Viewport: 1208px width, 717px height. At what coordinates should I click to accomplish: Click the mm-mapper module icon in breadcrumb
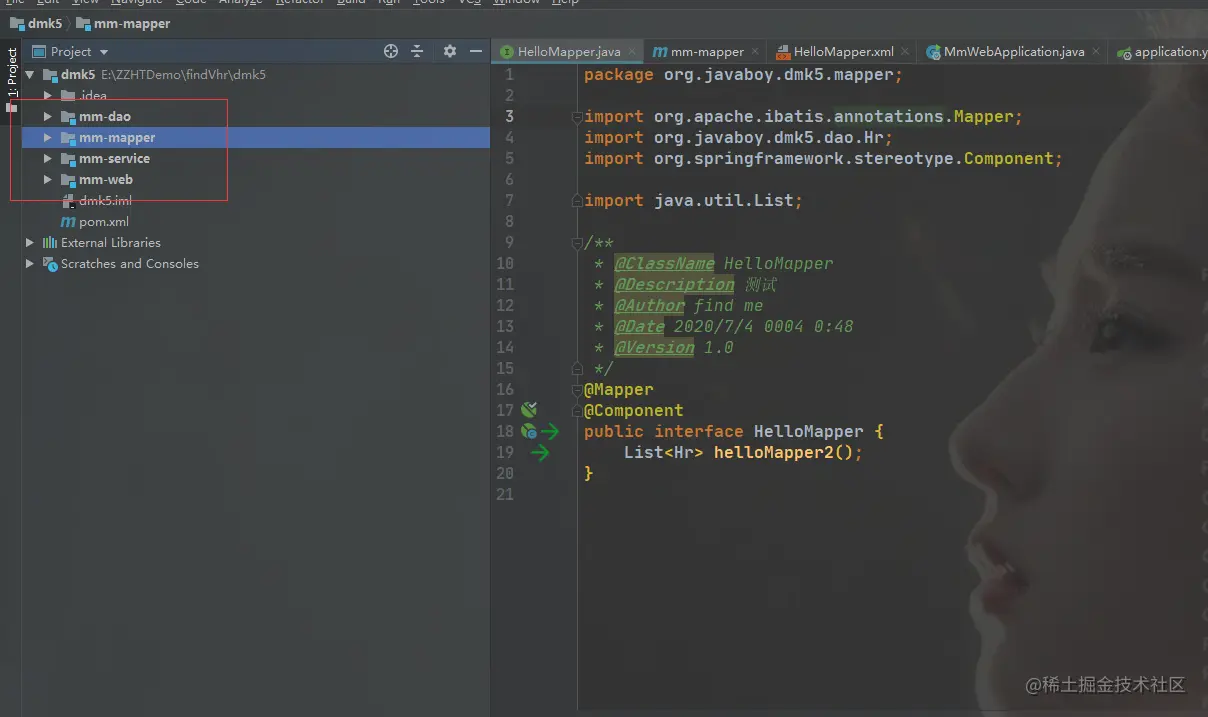83,23
